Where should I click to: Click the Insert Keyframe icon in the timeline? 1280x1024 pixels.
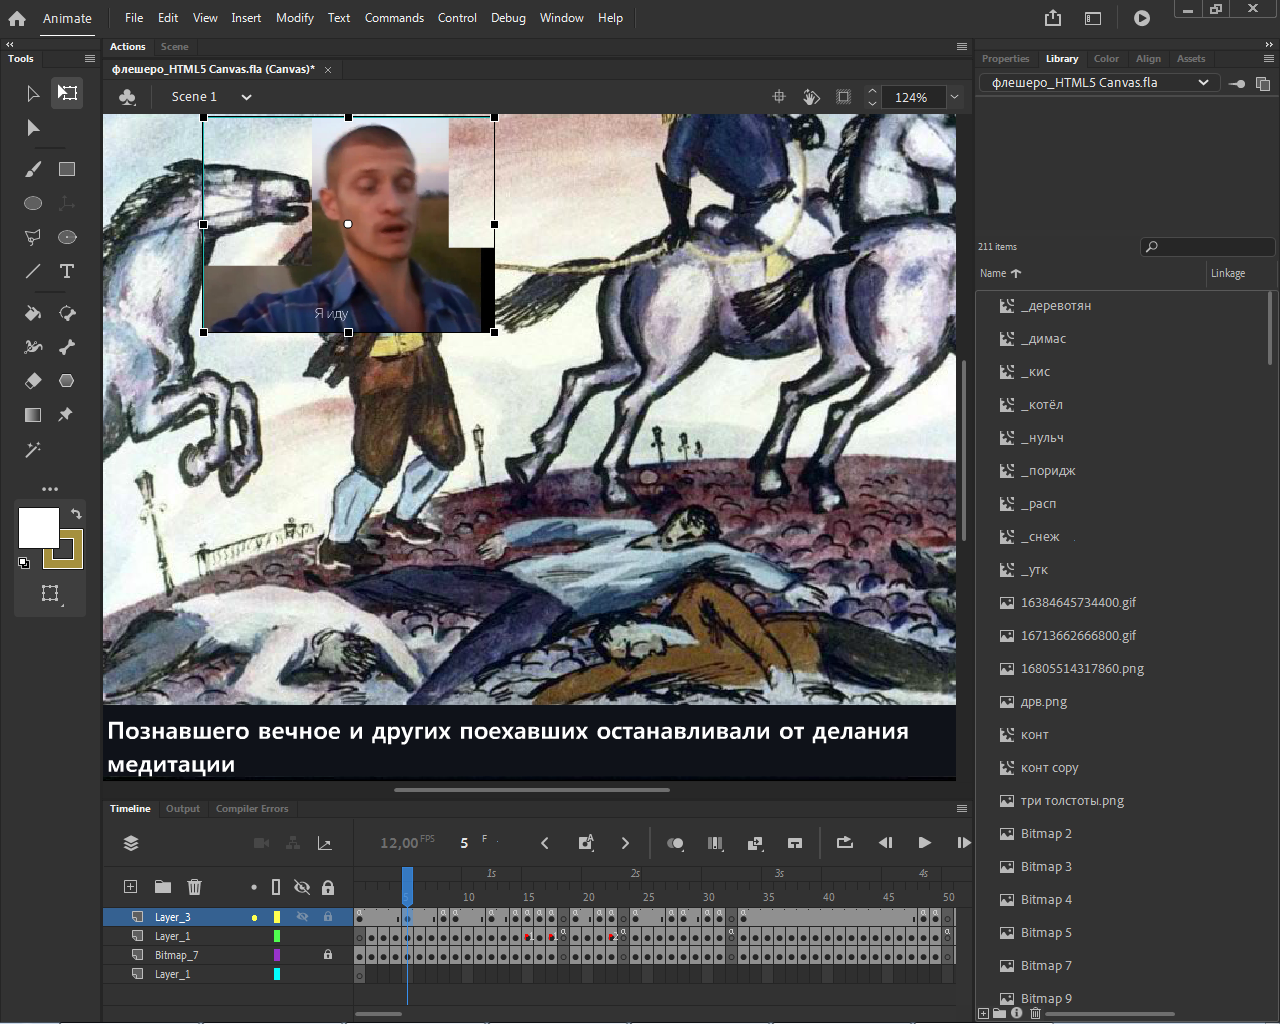(586, 843)
